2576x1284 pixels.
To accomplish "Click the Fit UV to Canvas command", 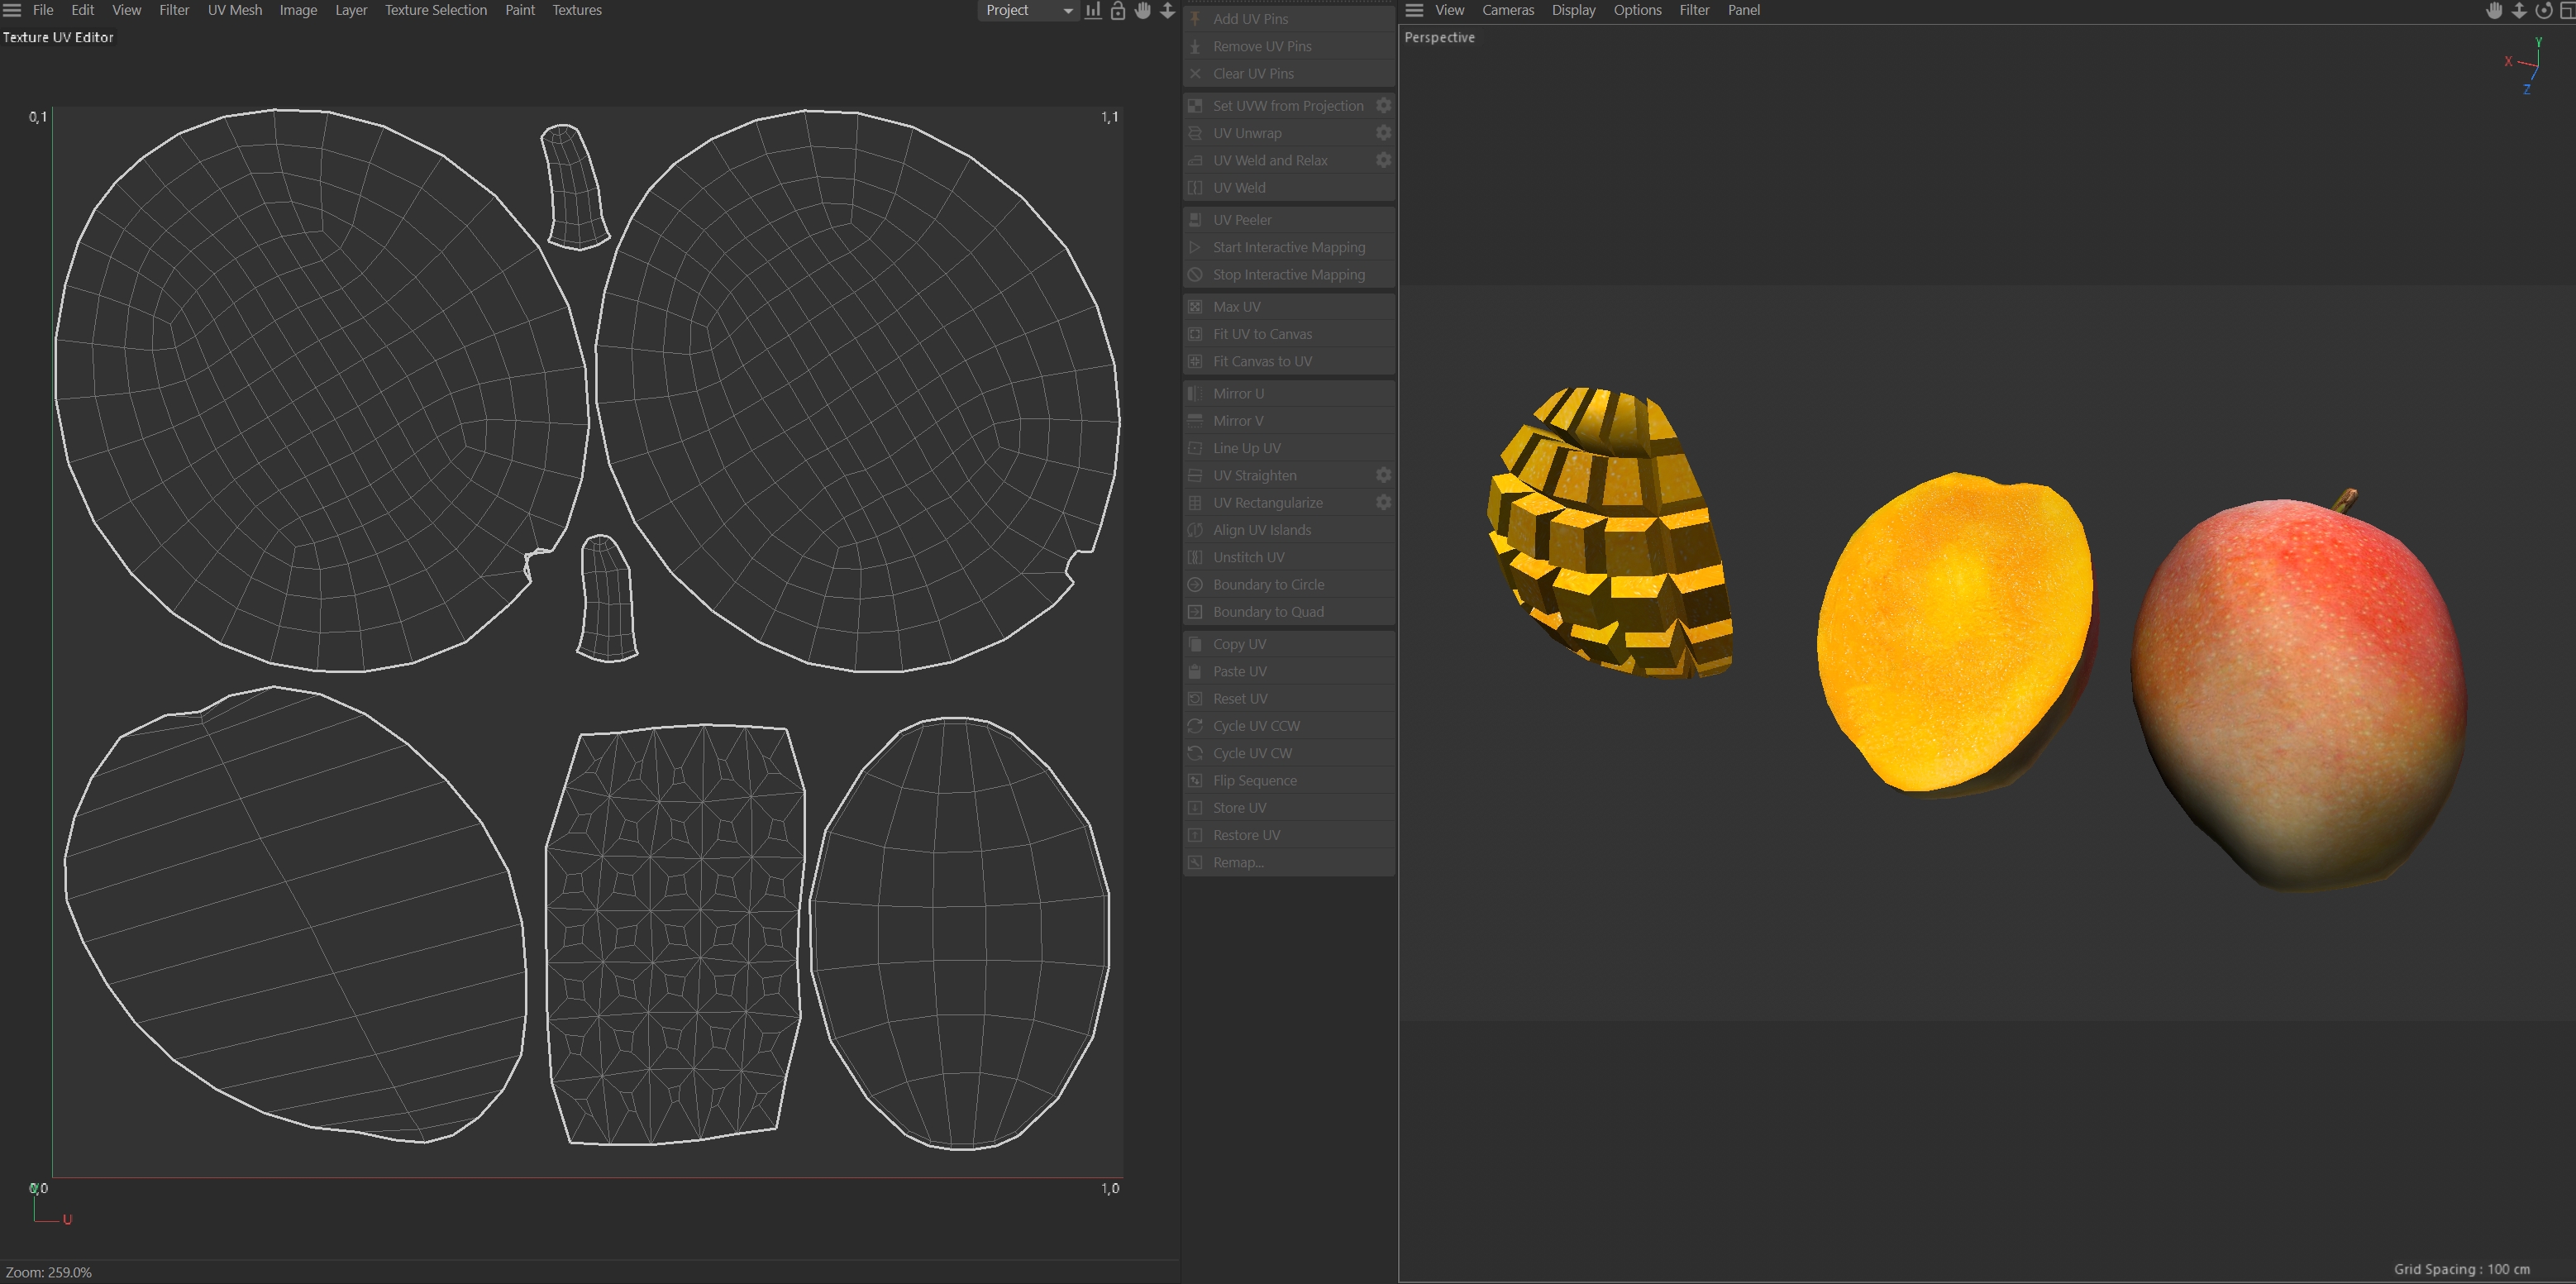I will [1262, 334].
